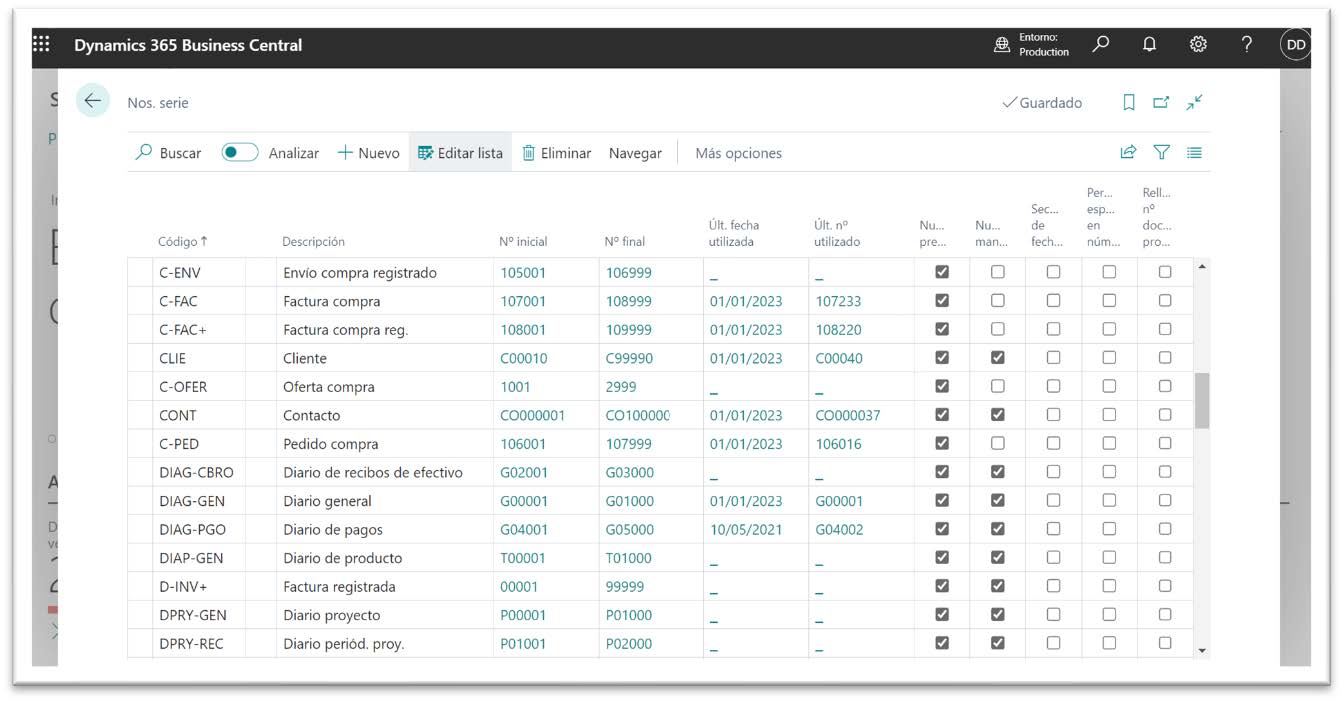Click the Pedido compra description
Image resolution: width=1343 pixels, height=702 pixels.
tap(330, 444)
